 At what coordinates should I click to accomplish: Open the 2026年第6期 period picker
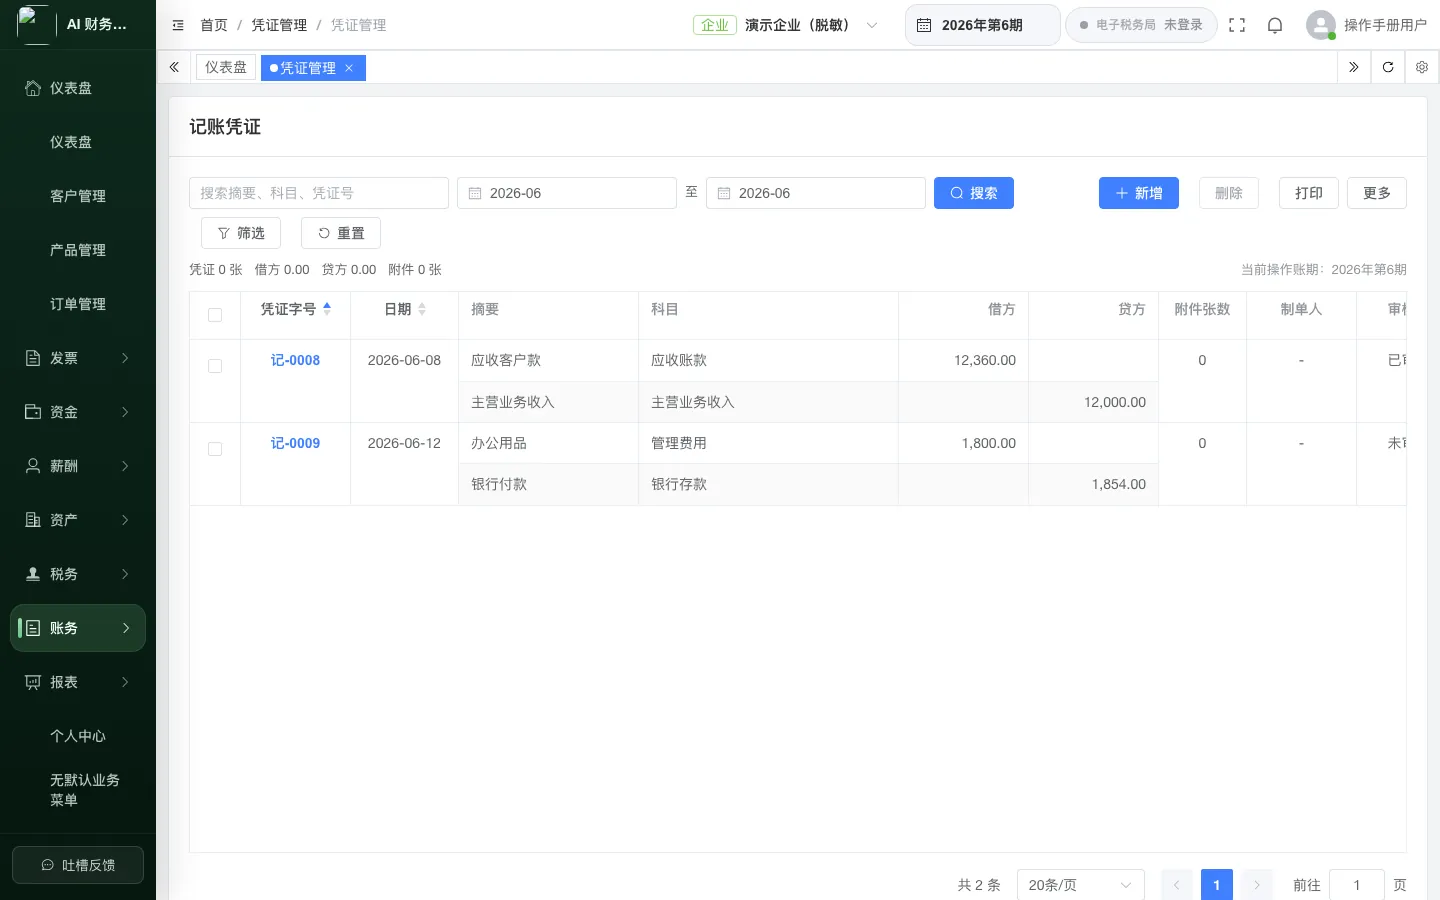(983, 25)
